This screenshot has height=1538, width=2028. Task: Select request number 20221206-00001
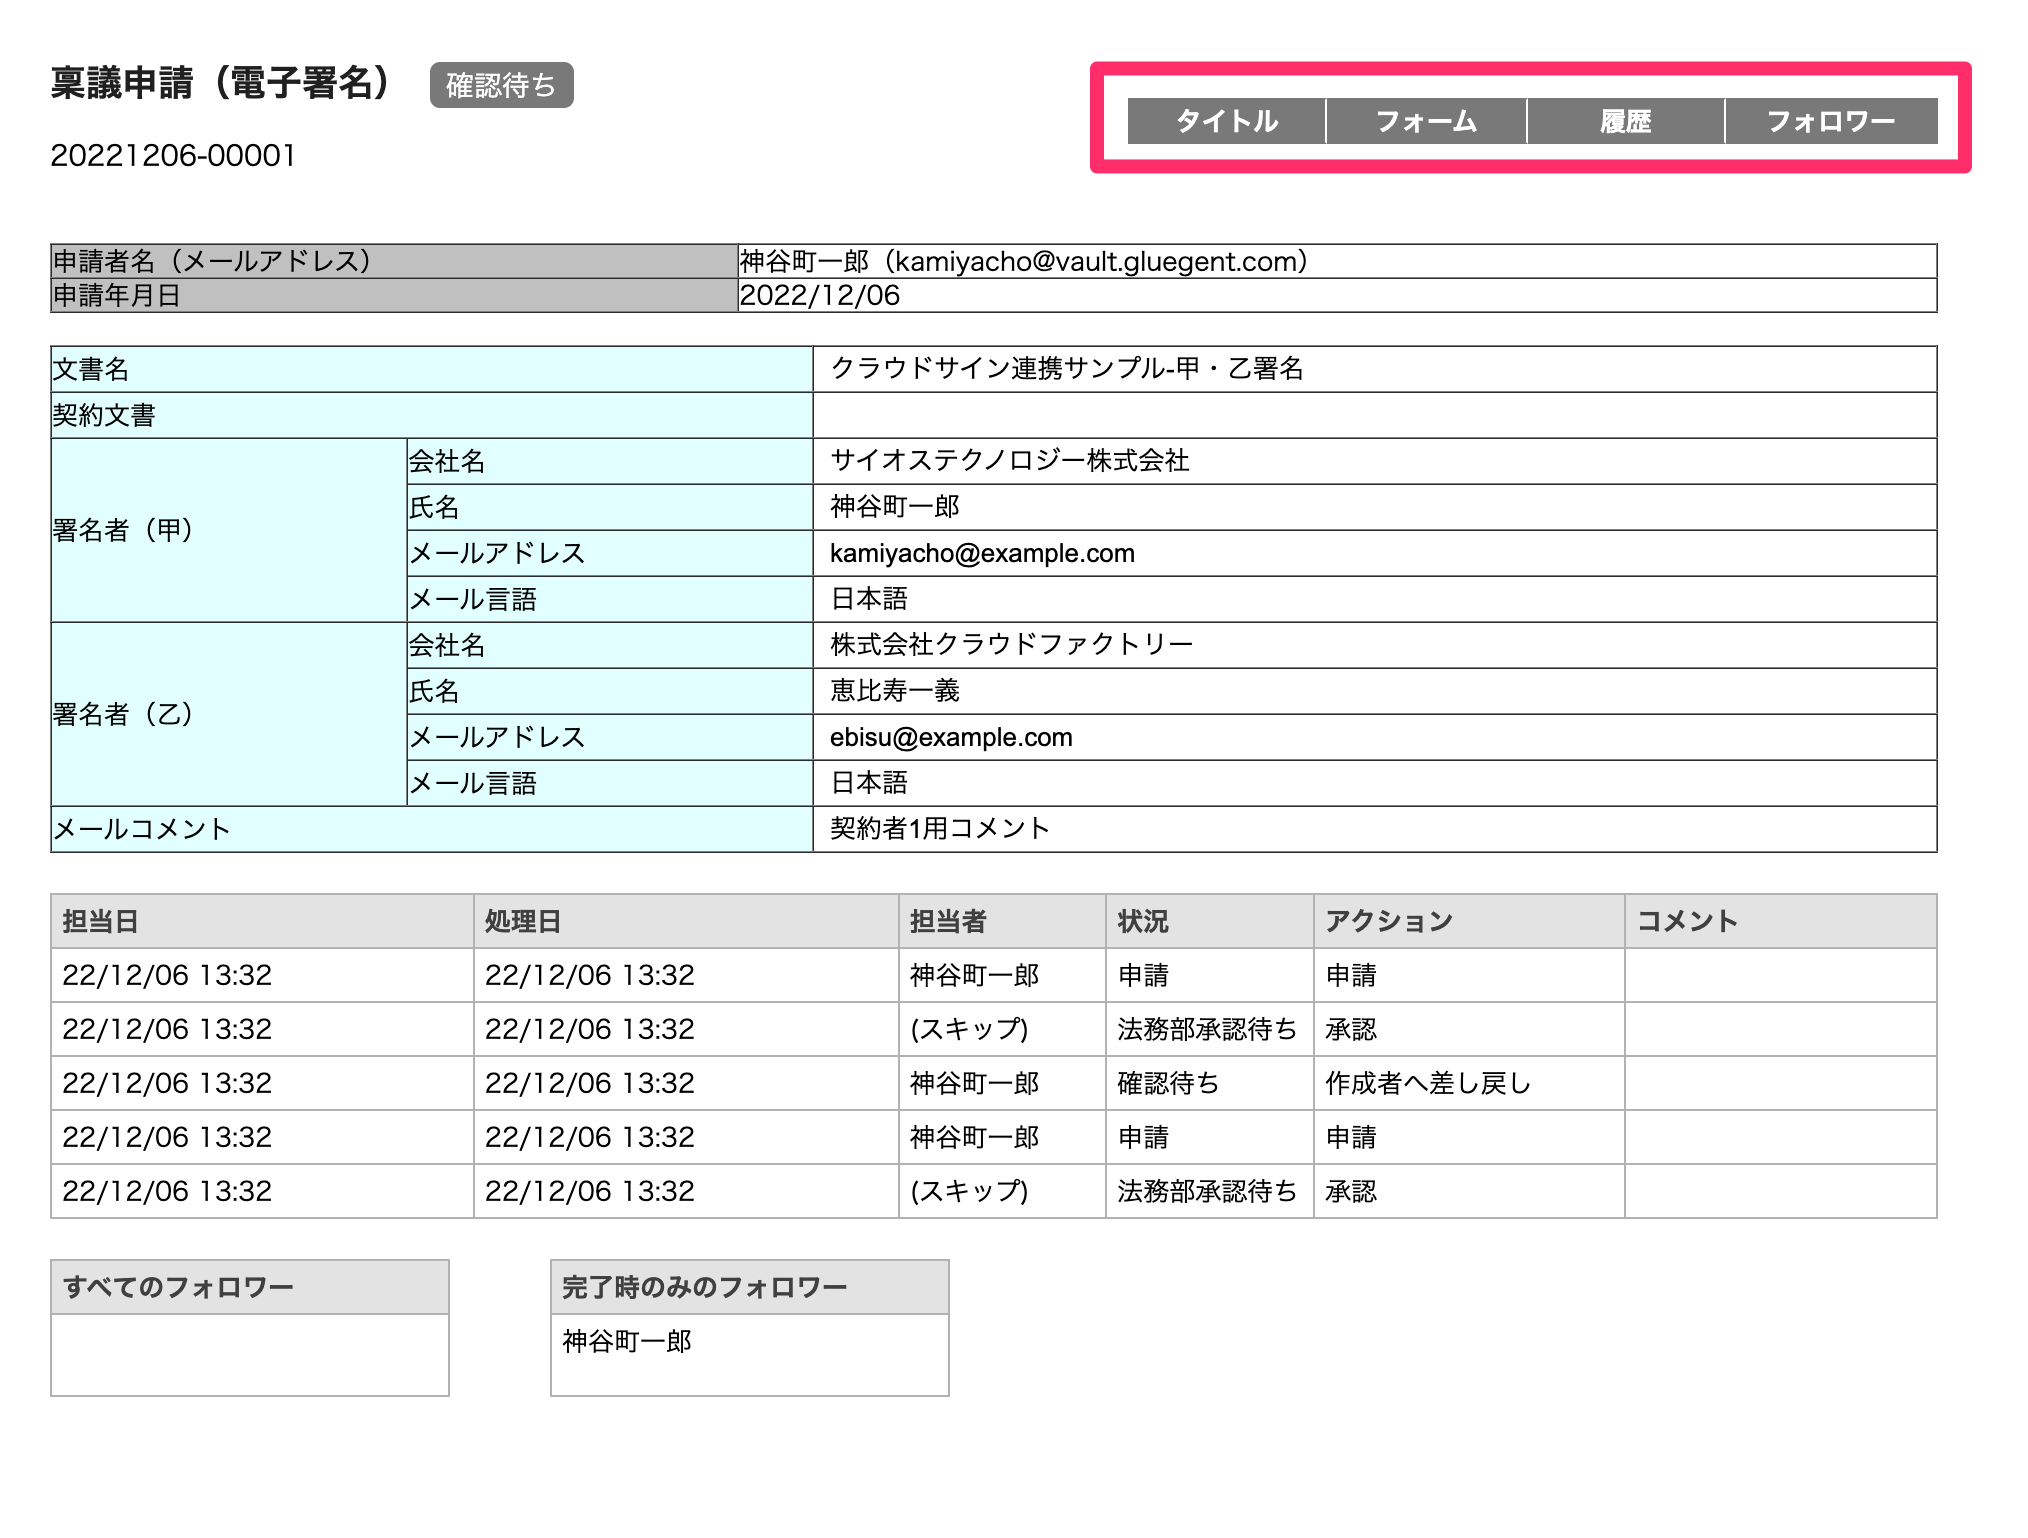tap(173, 156)
